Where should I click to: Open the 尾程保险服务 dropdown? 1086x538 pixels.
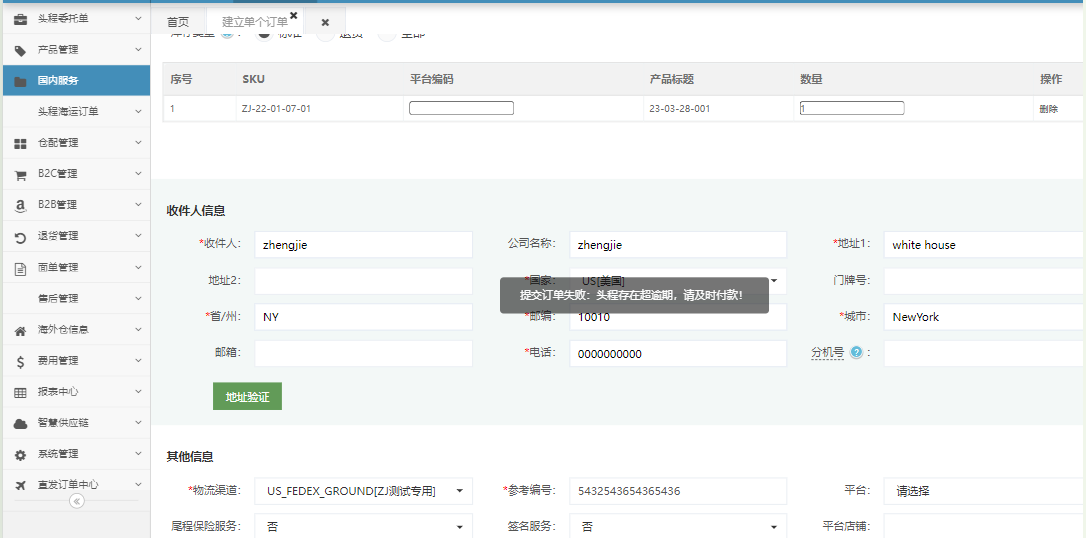[364, 527]
